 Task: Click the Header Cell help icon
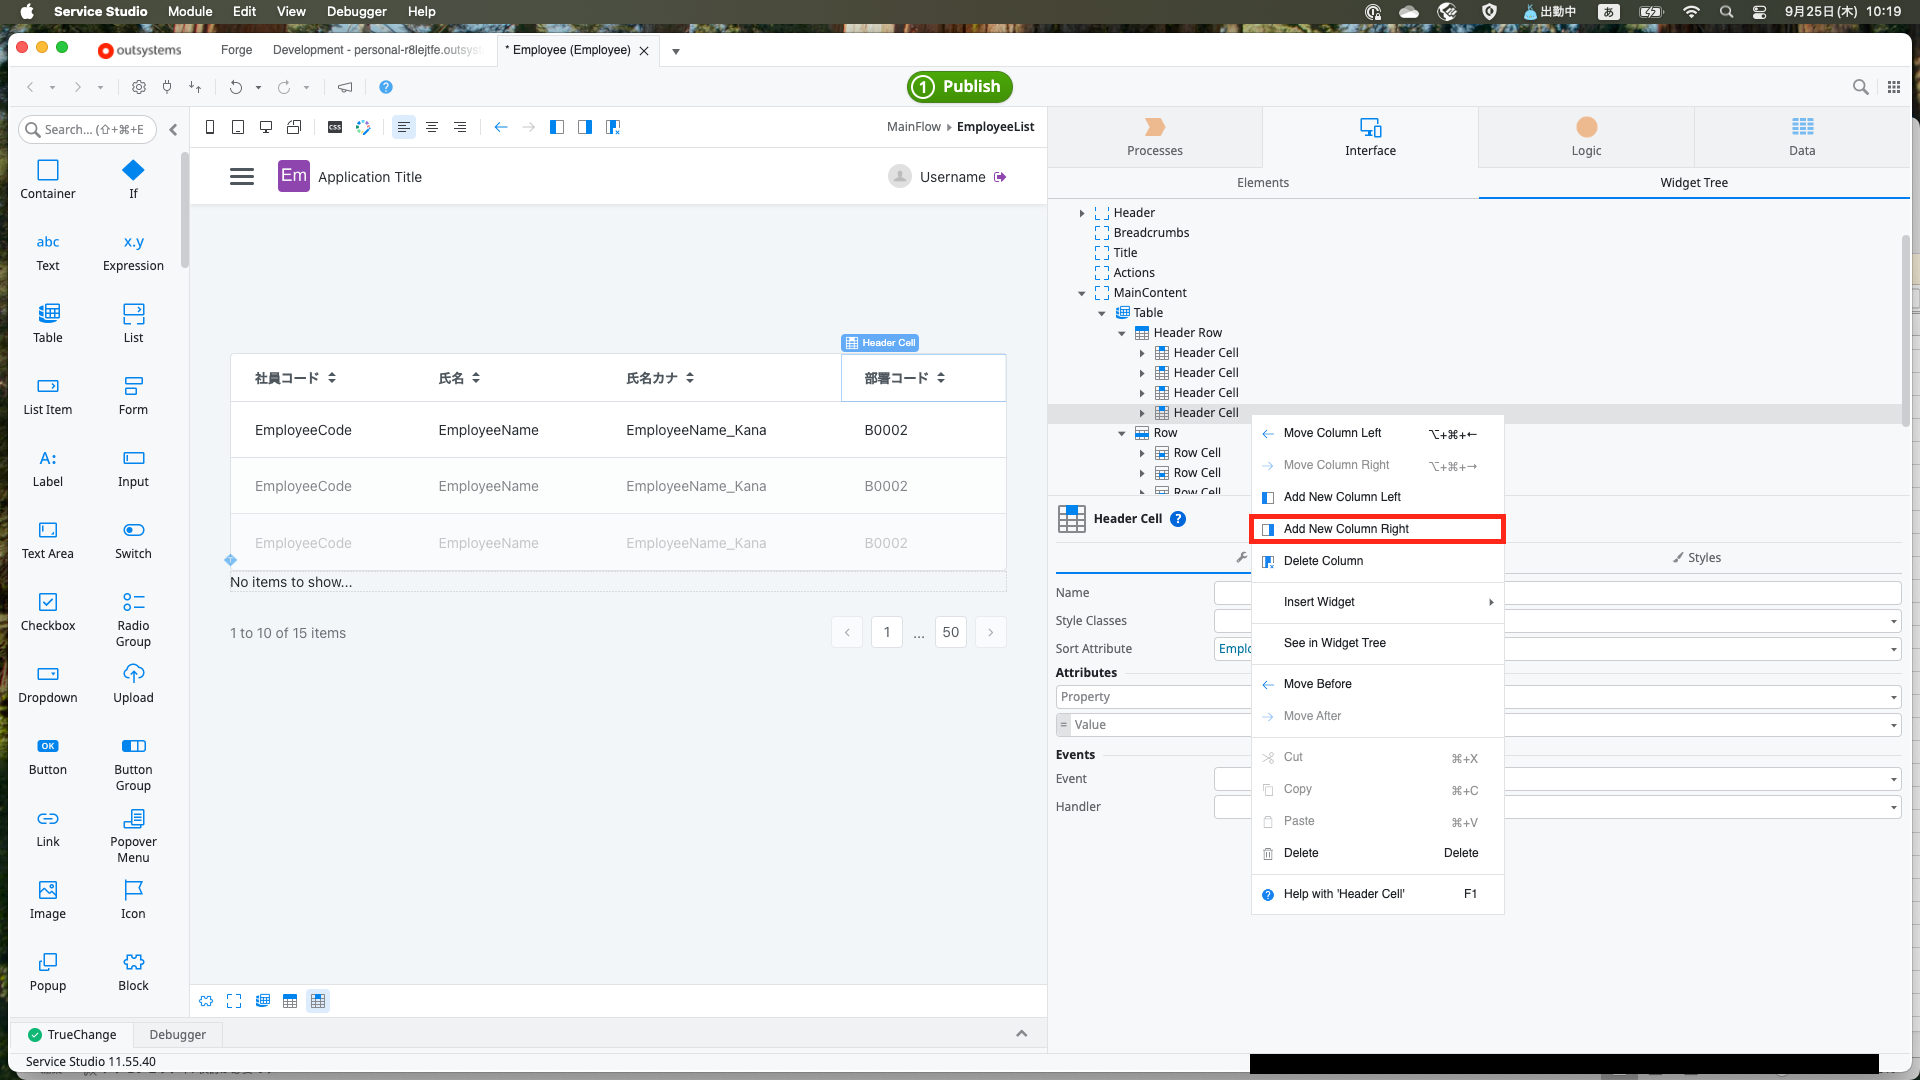coord(1178,519)
